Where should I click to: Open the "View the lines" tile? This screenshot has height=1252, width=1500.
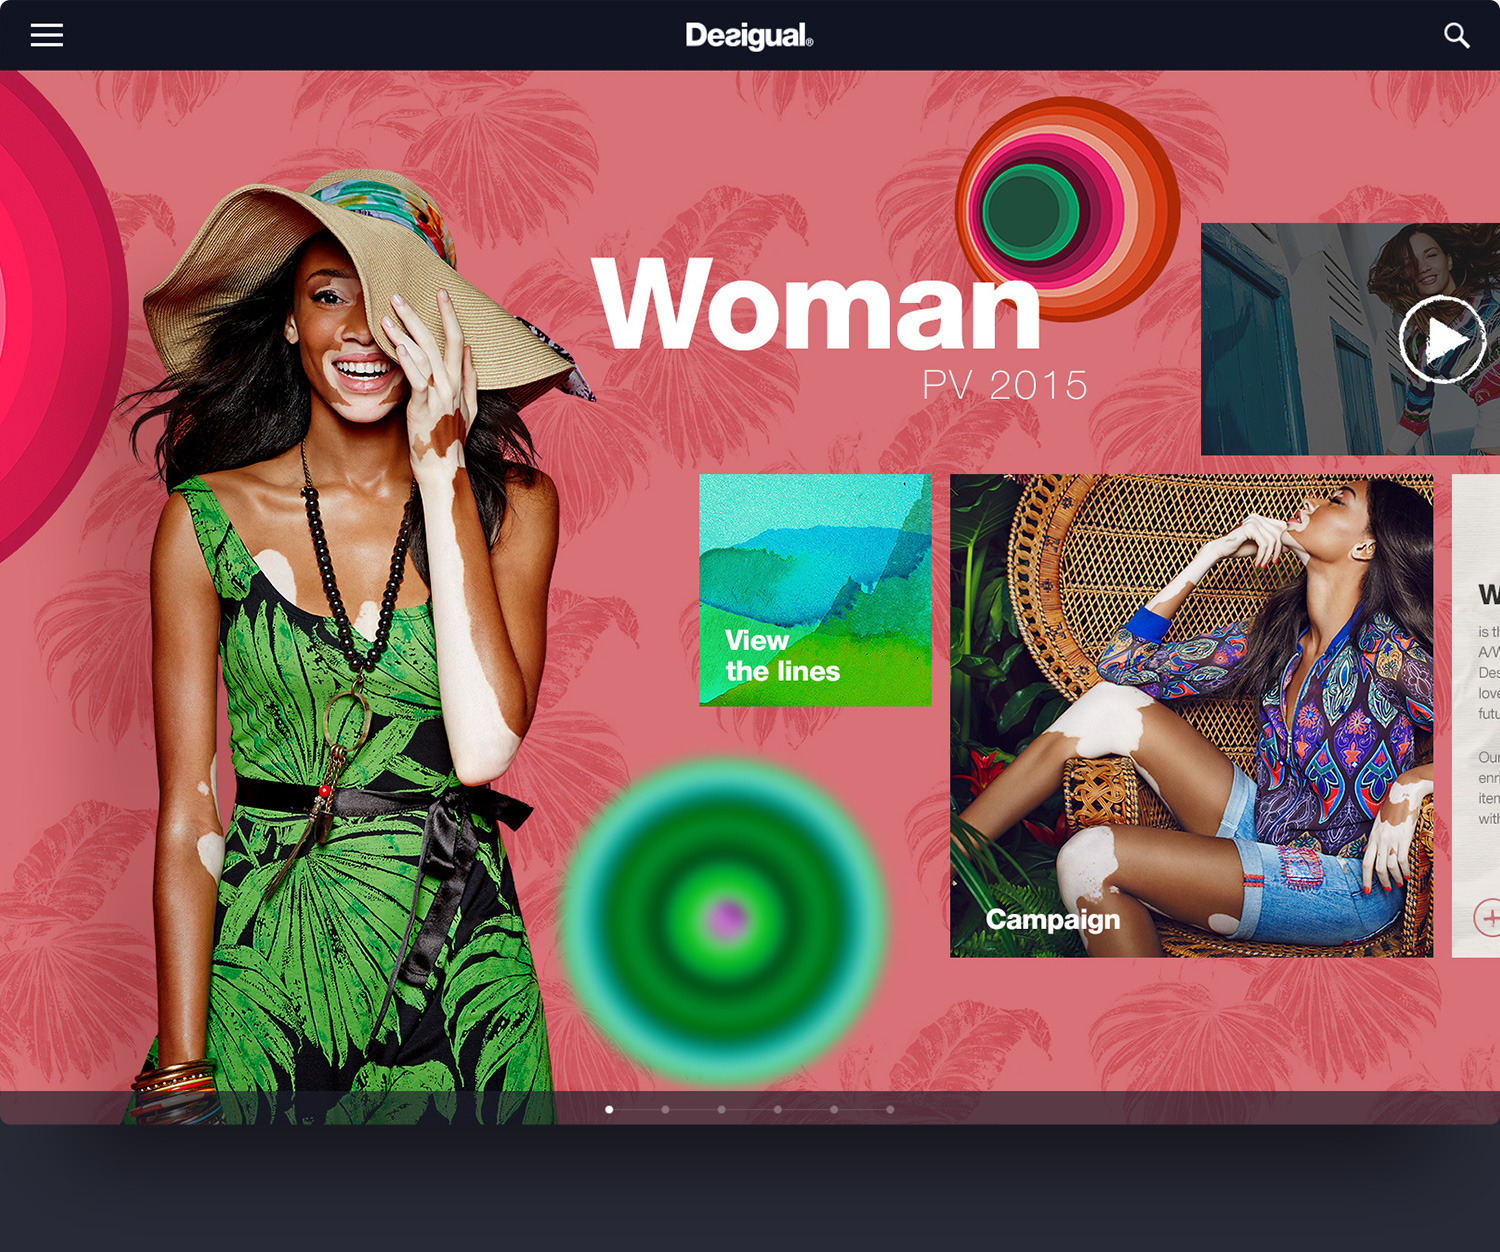[815, 590]
